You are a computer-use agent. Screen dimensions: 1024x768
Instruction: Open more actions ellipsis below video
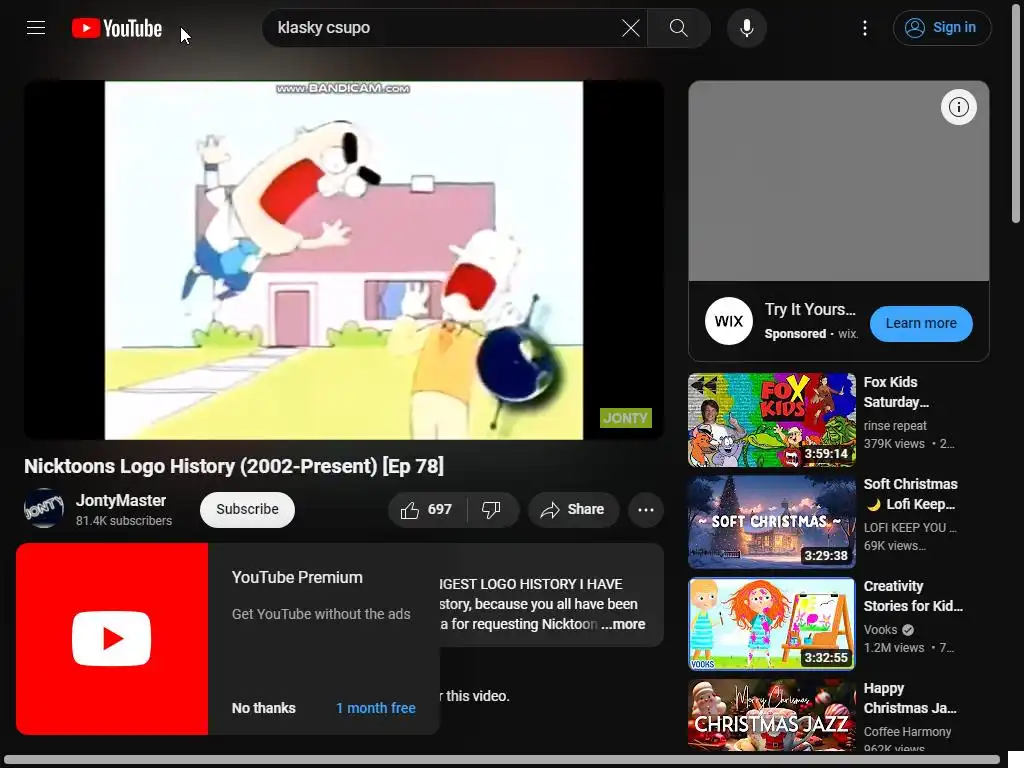646,509
